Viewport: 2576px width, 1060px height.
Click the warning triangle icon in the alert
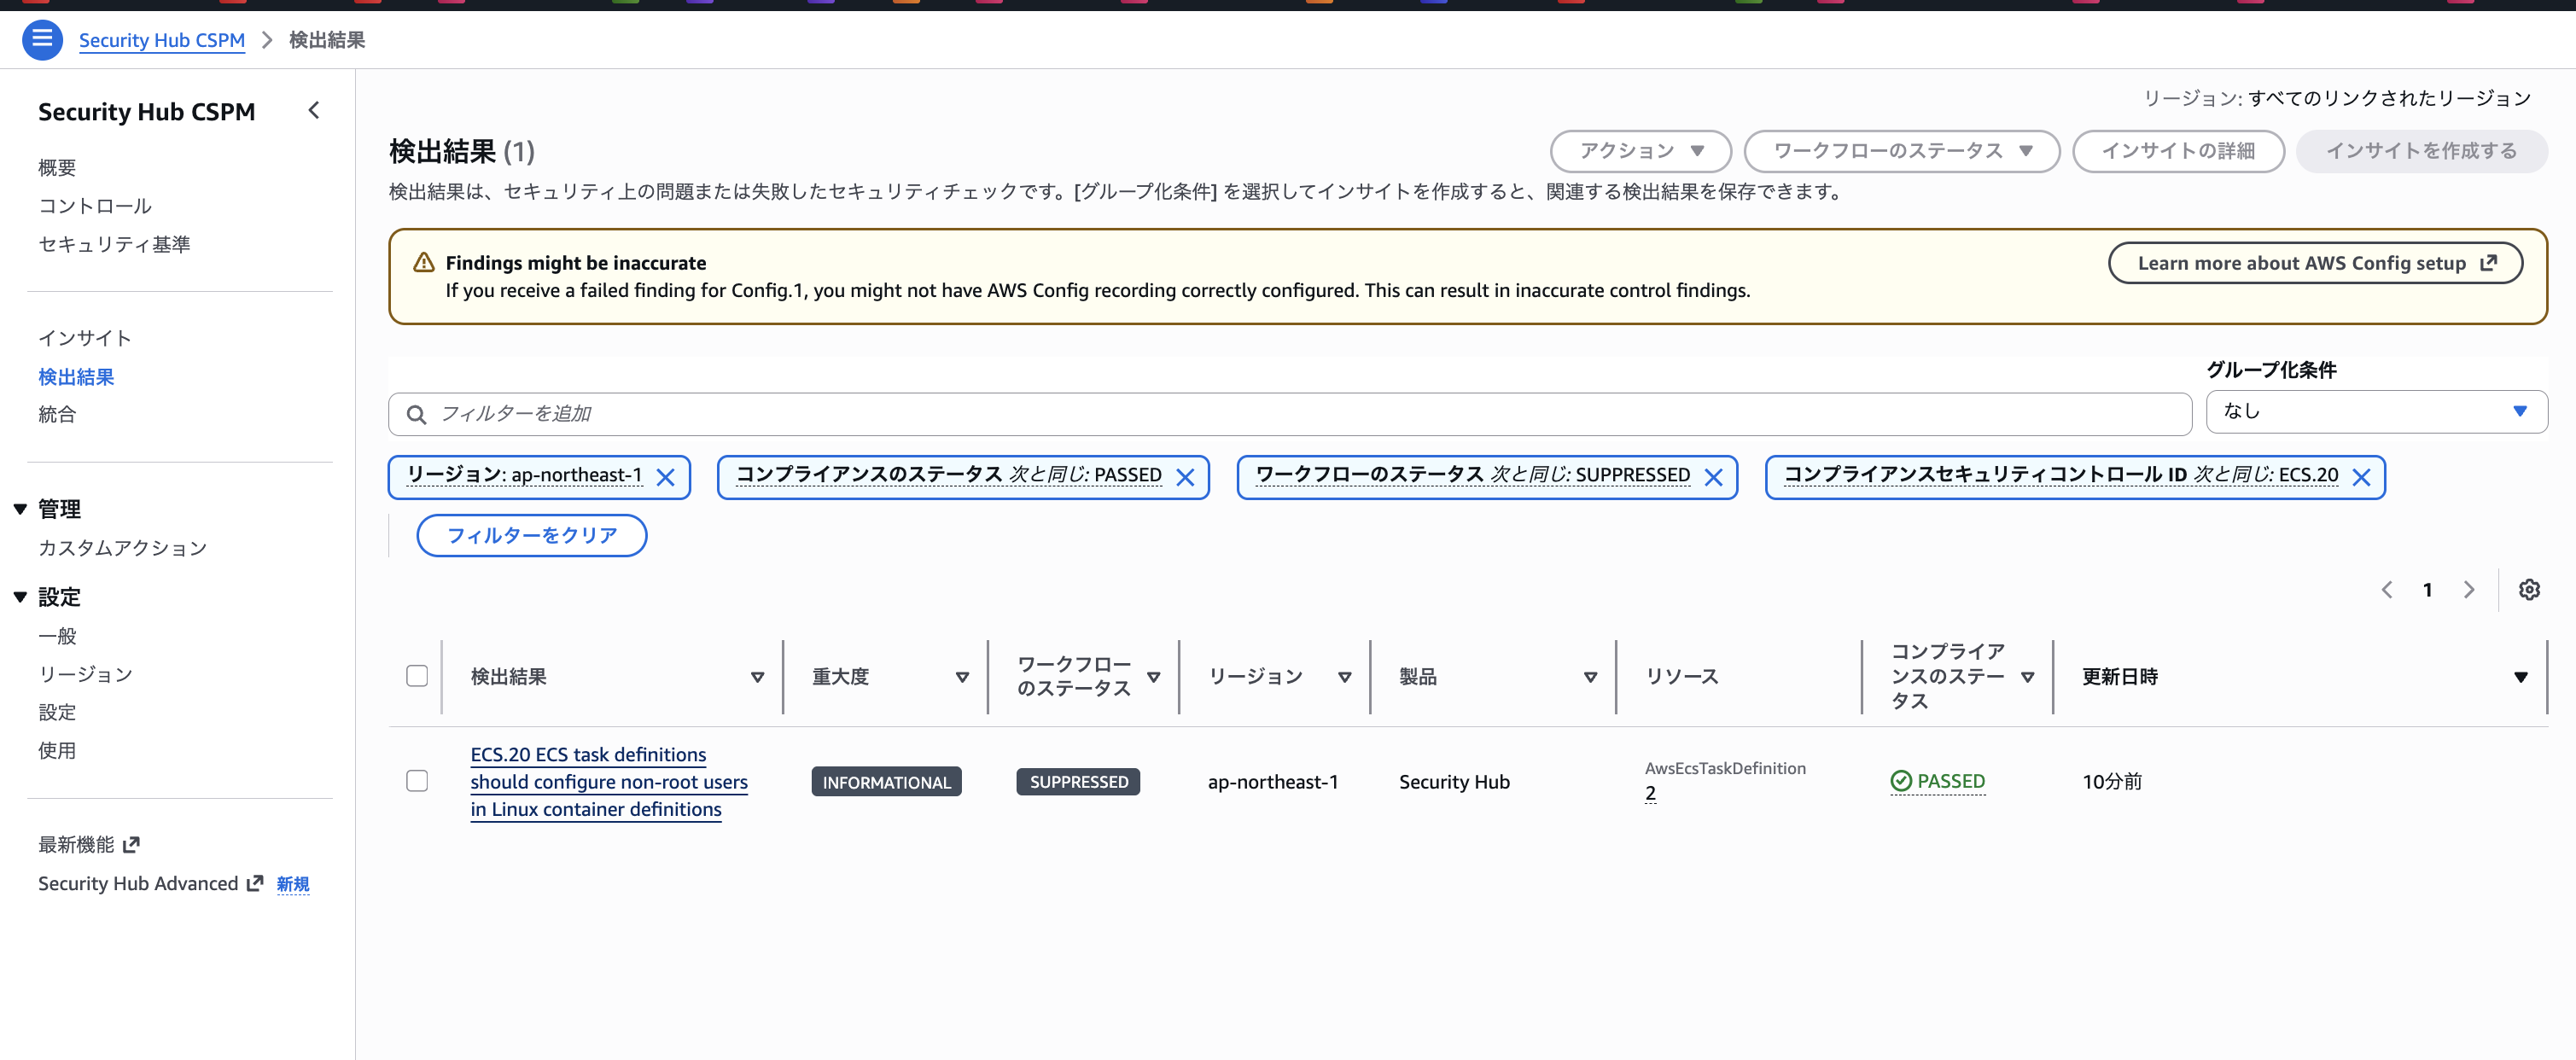424,263
